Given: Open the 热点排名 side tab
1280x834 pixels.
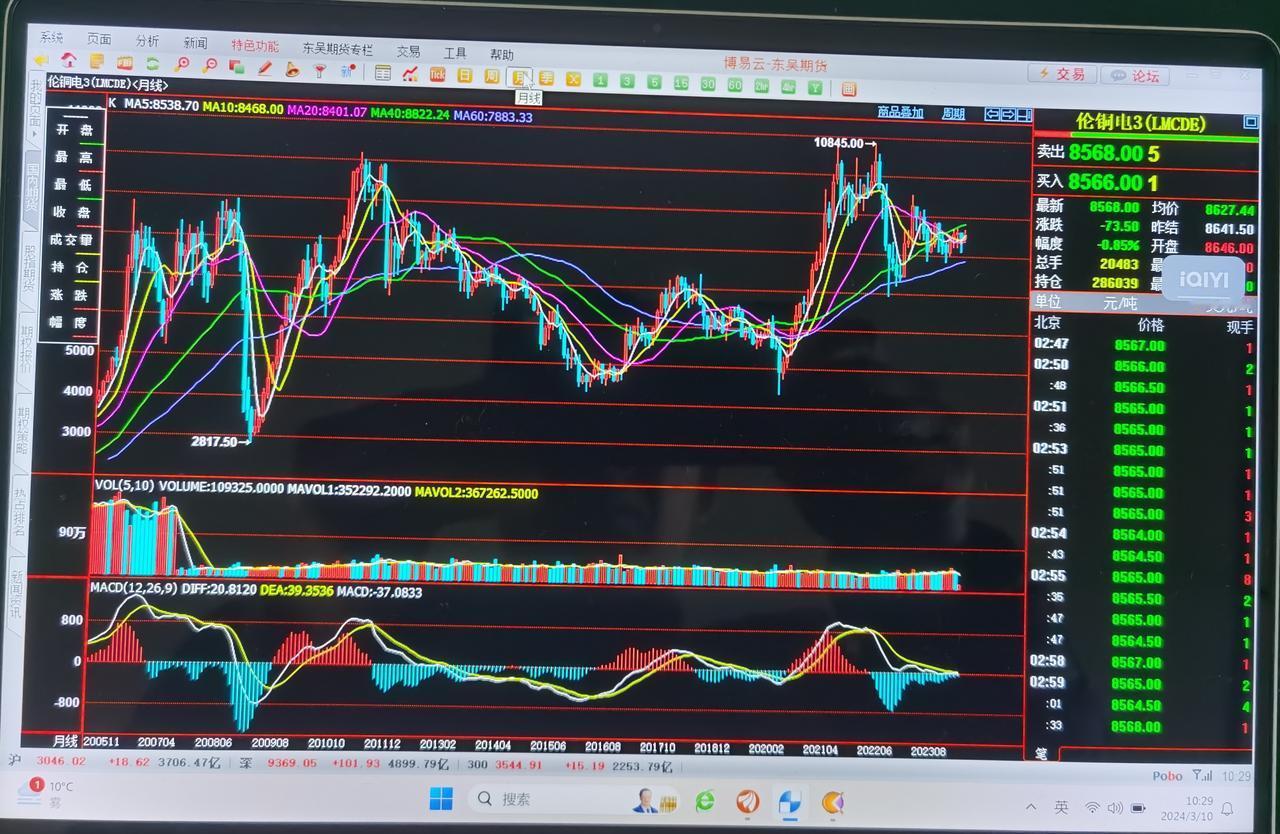Looking at the screenshot, I should pos(19,515).
